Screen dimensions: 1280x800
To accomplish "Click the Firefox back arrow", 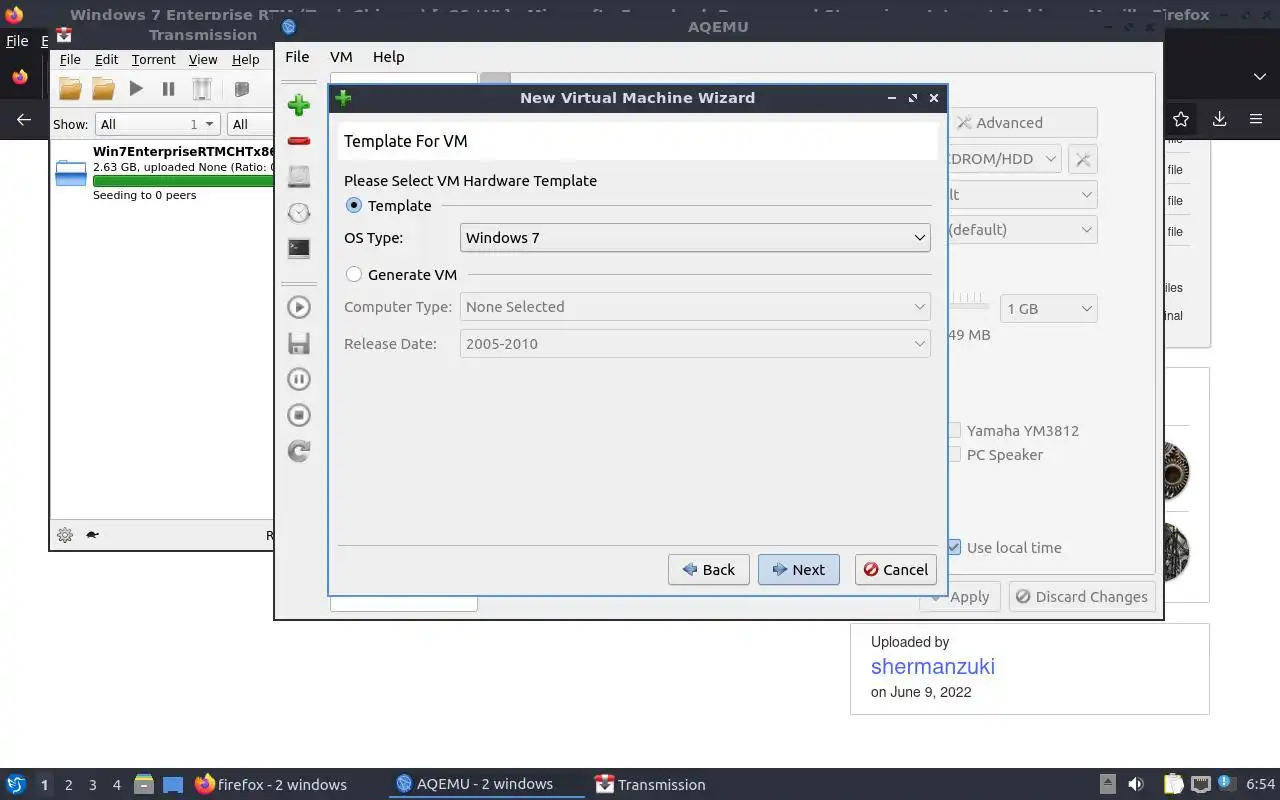I will (24, 119).
